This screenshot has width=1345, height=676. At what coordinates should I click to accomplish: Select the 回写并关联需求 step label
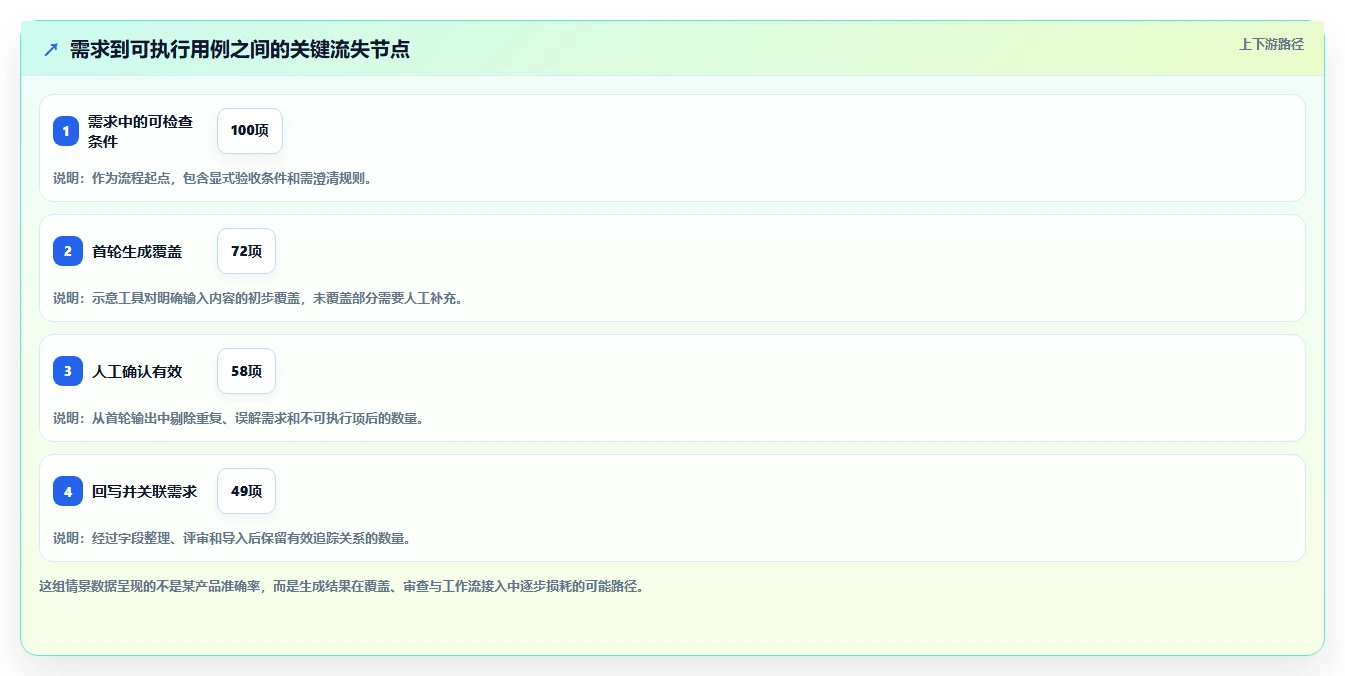coord(144,492)
